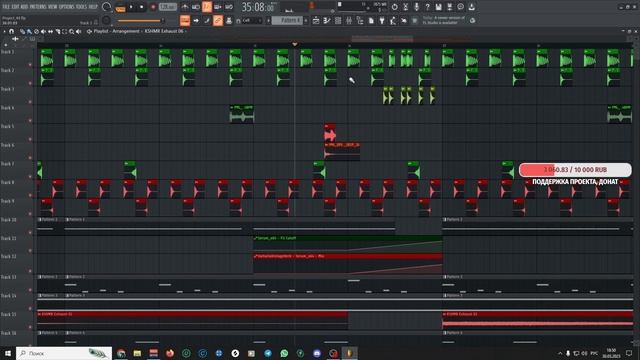The width and height of the screenshot is (640, 360).
Task: Click the 35:08:00 time display
Action: coord(258,7)
